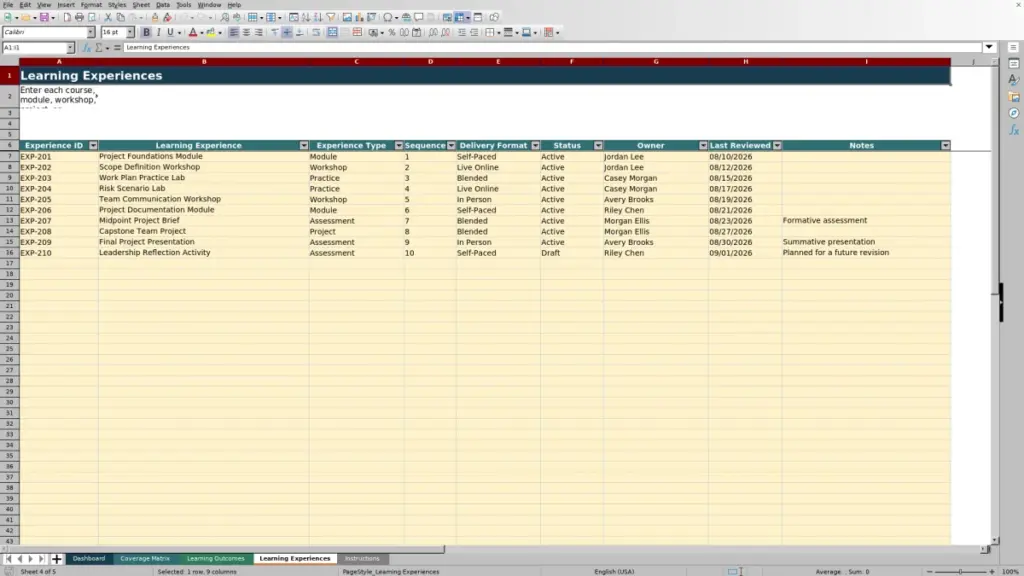
Task: Center cell text horizontally
Action: [x=246, y=33]
